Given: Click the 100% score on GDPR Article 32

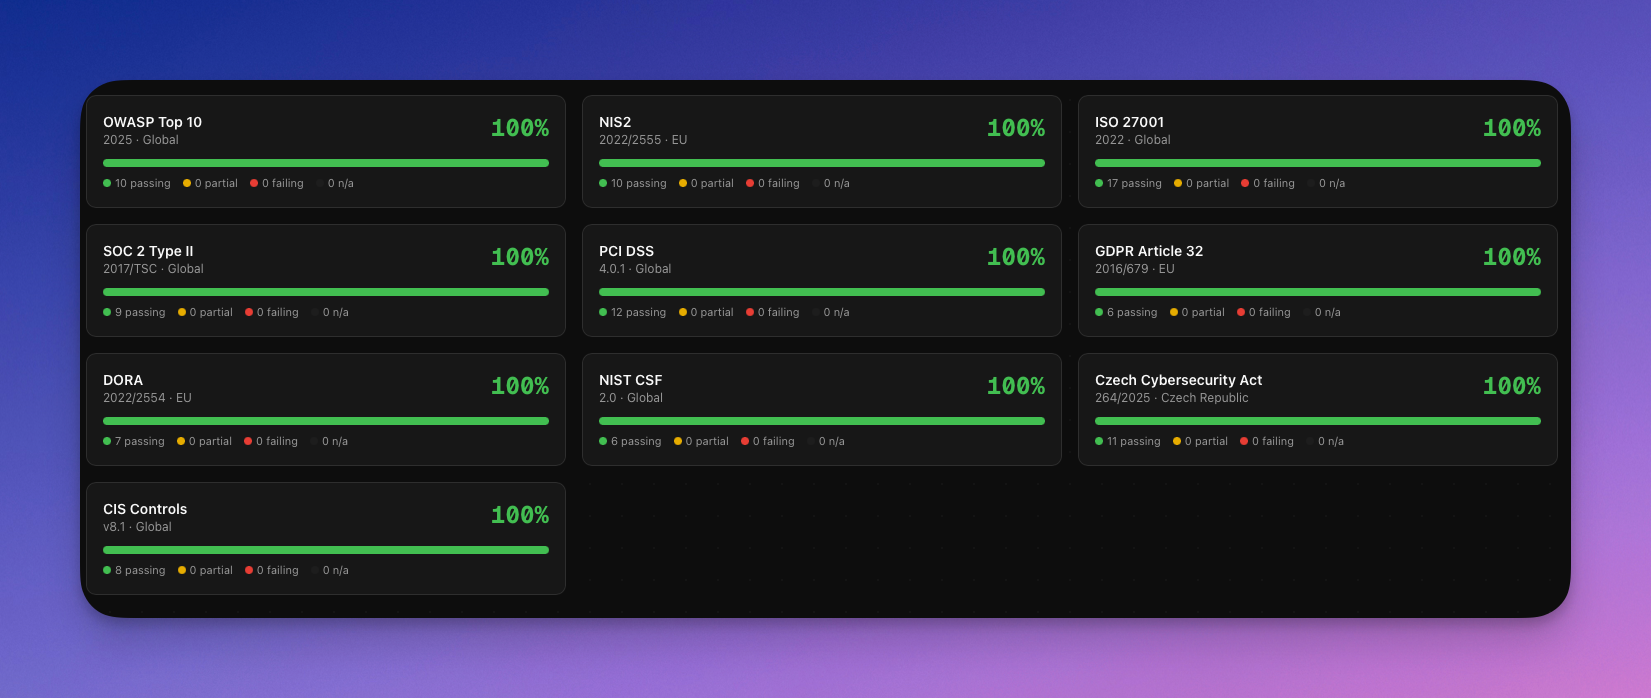Looking at the screenshot, I should [1512, 257].
